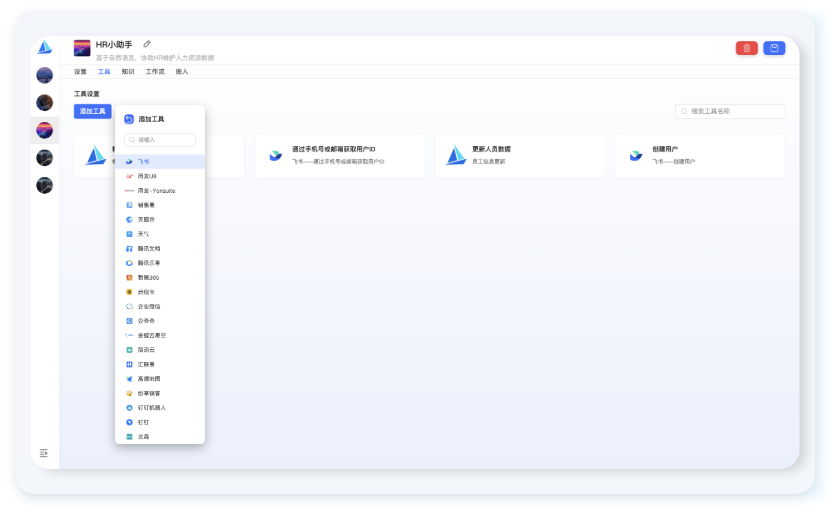Expand the sidebar using the bottom-left icon
This screenshot has height=513, width=838.
point(44,453)
